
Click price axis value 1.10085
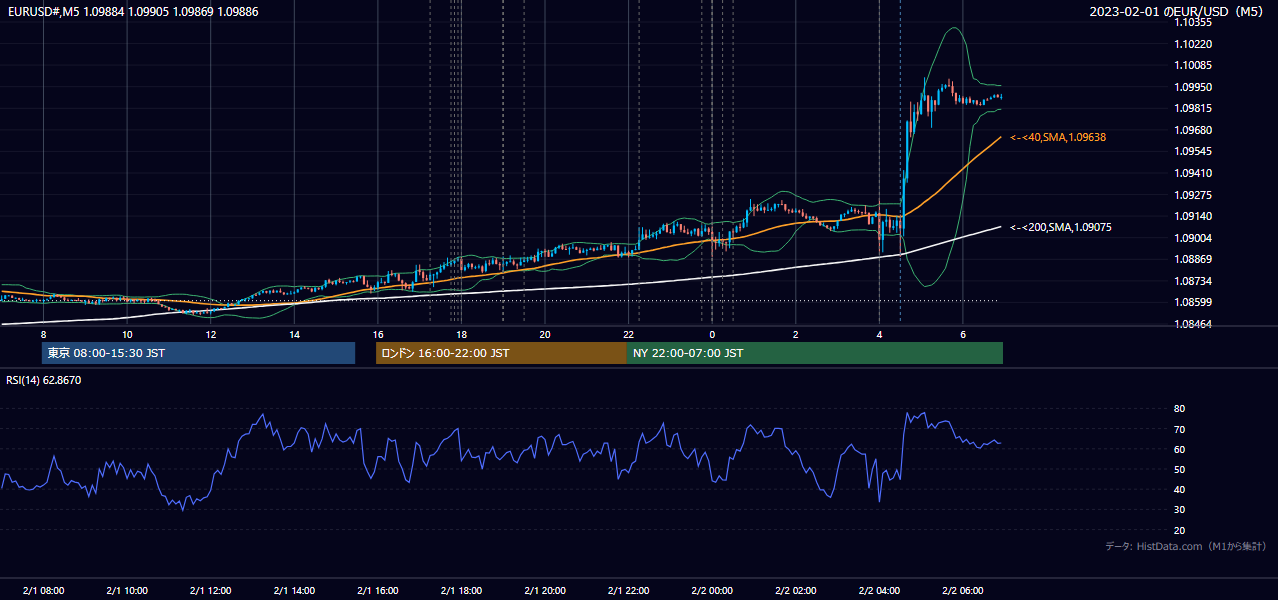1192,66
